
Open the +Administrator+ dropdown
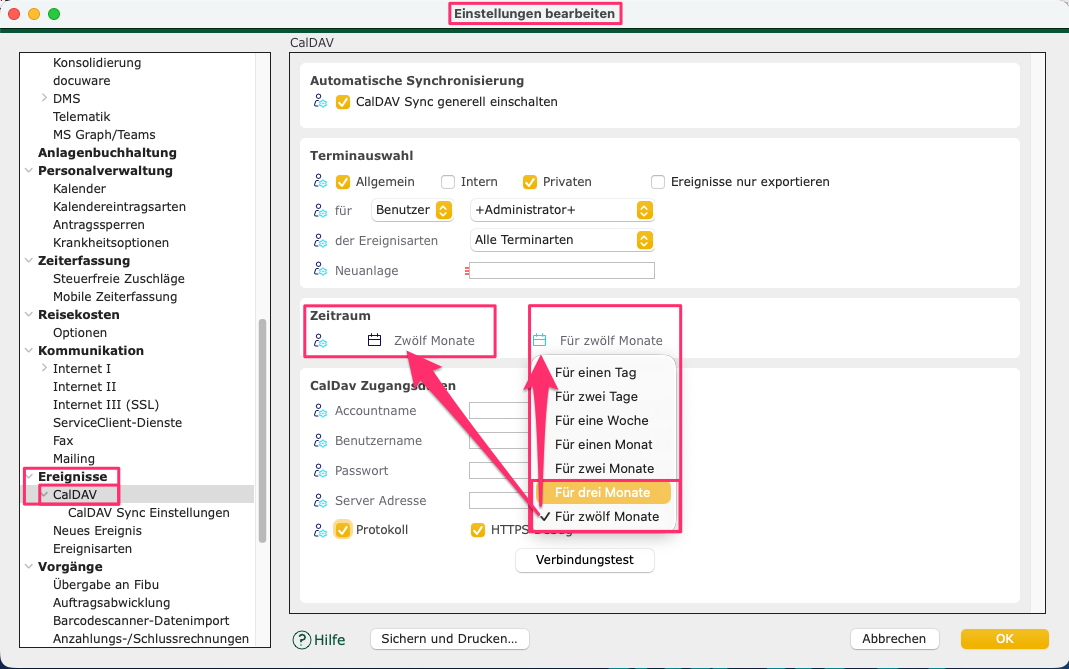click(x=562, y=210)
